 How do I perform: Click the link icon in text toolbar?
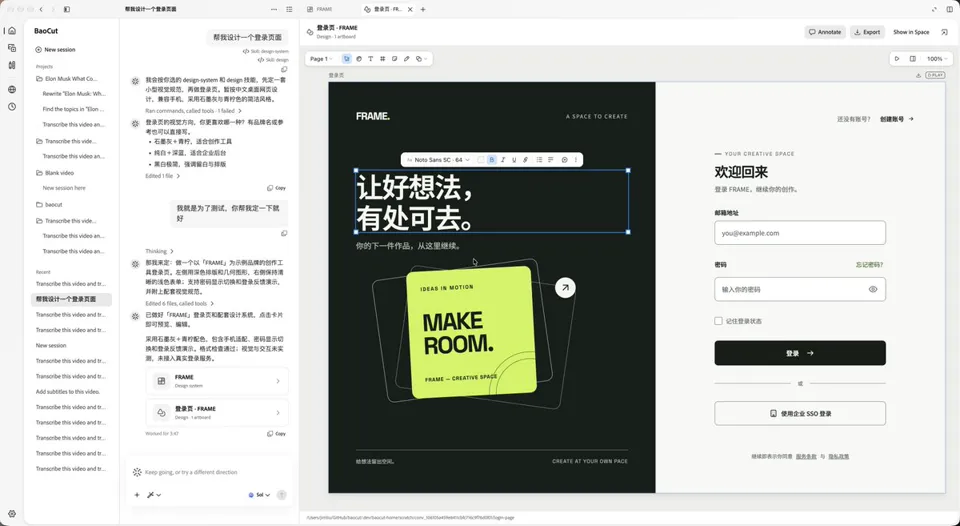coord(525,160)
